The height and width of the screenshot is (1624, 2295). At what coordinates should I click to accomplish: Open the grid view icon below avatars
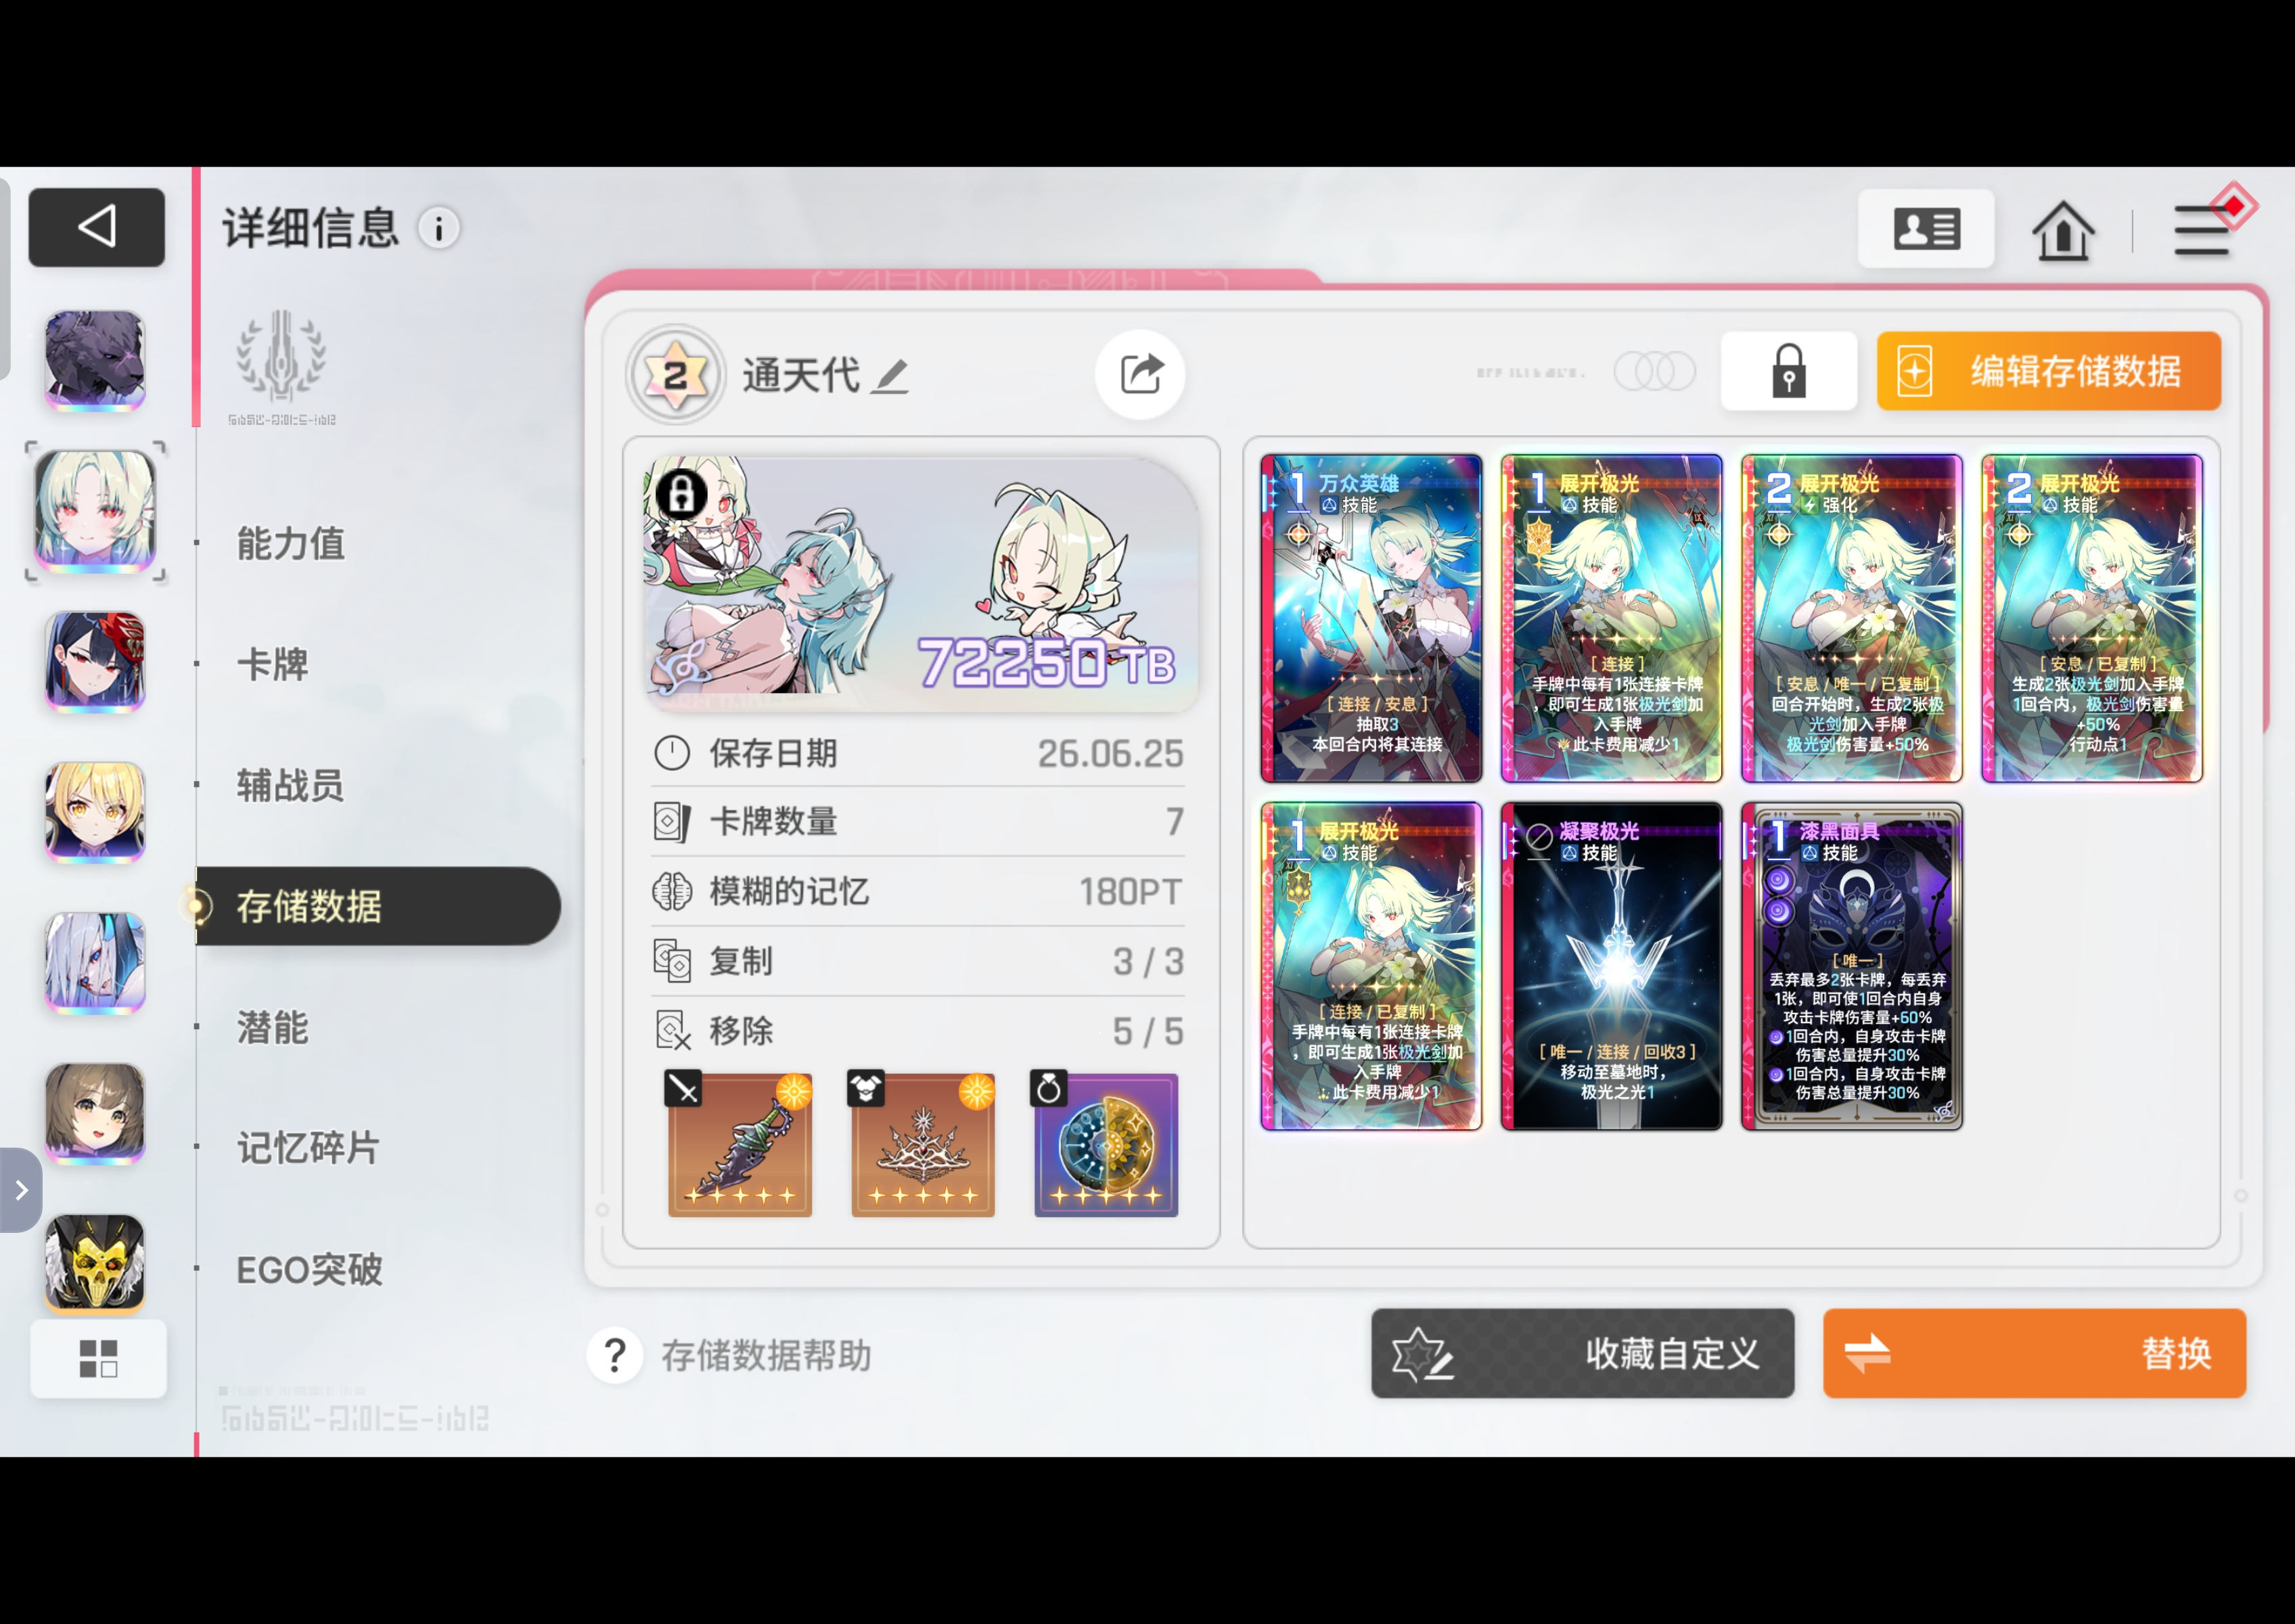pos(98,1358)
